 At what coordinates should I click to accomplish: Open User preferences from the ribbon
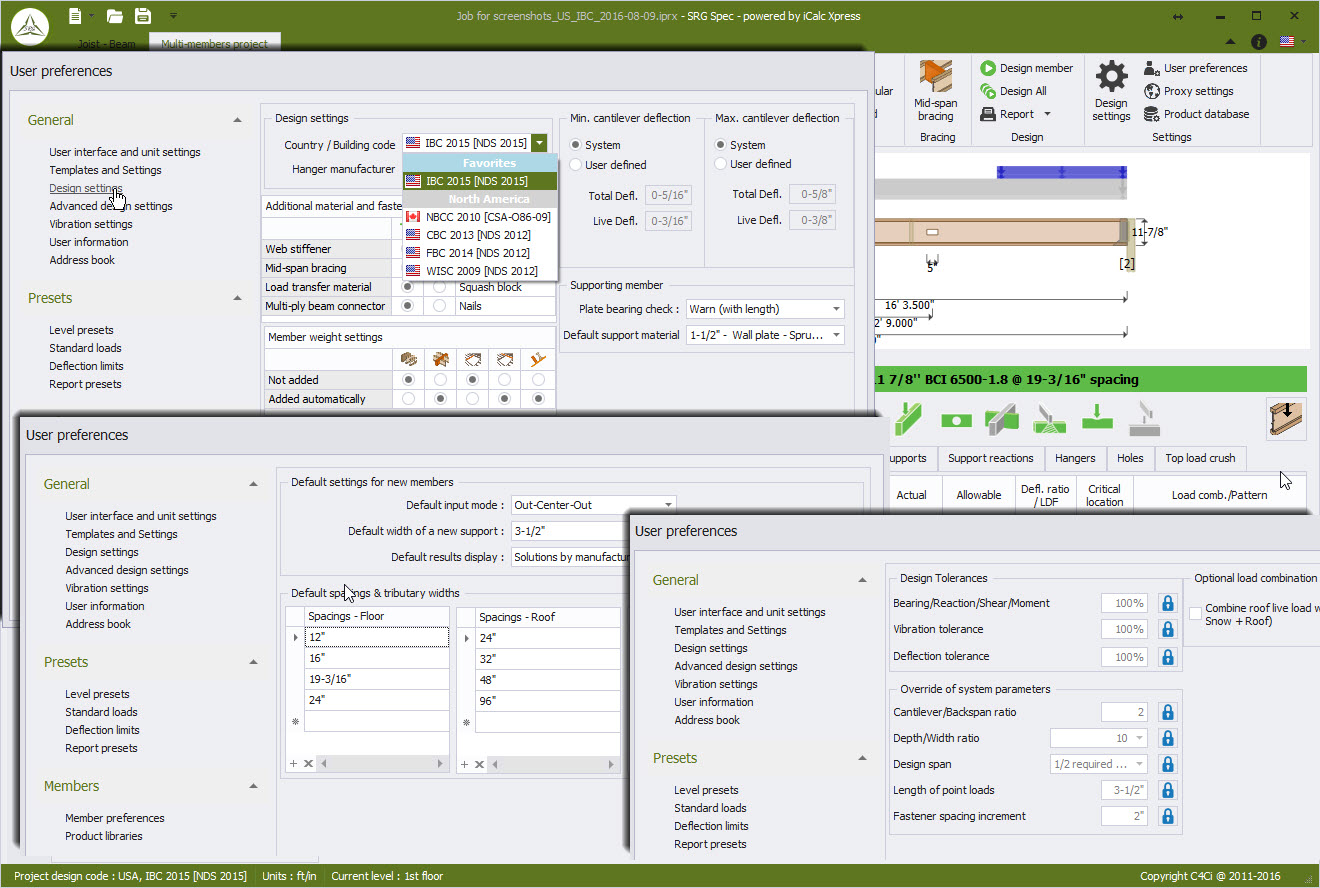click(x=1196, y=68)
